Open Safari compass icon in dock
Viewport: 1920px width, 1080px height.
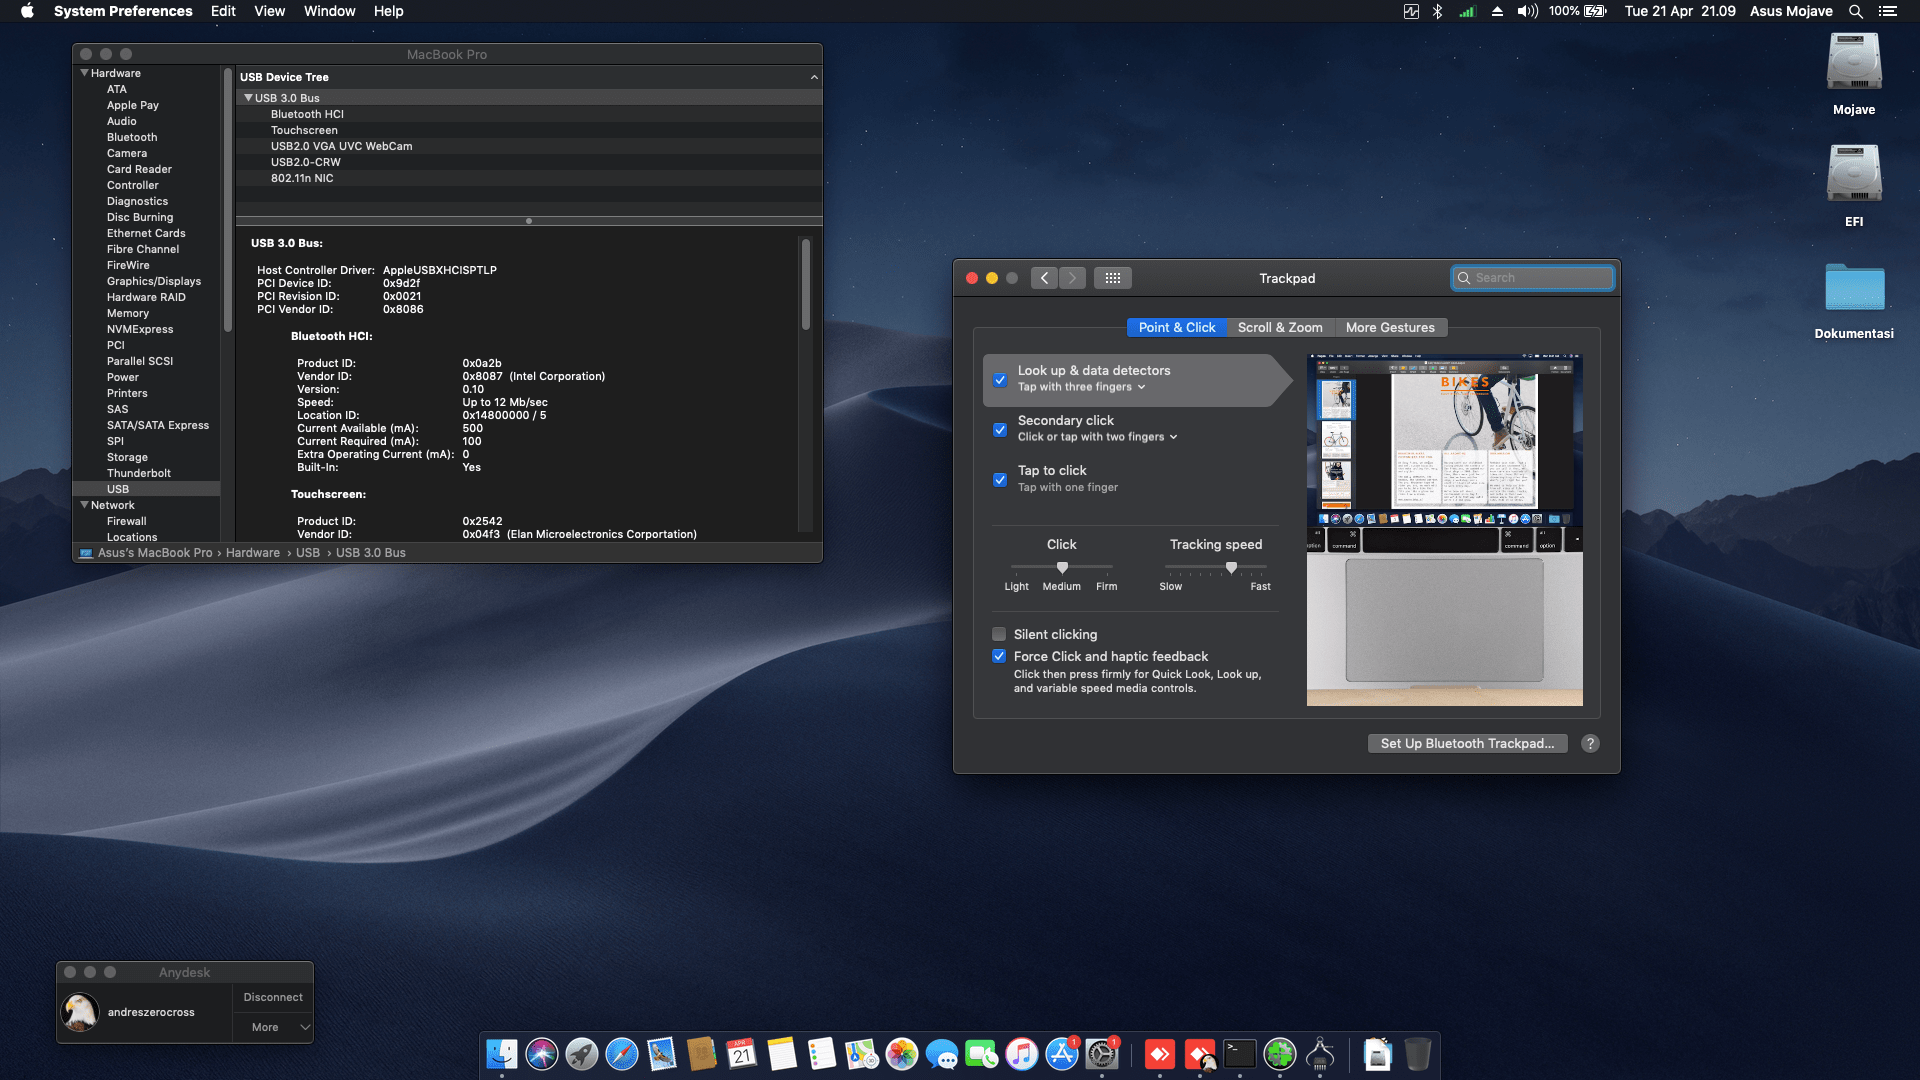pos(622,1054)
